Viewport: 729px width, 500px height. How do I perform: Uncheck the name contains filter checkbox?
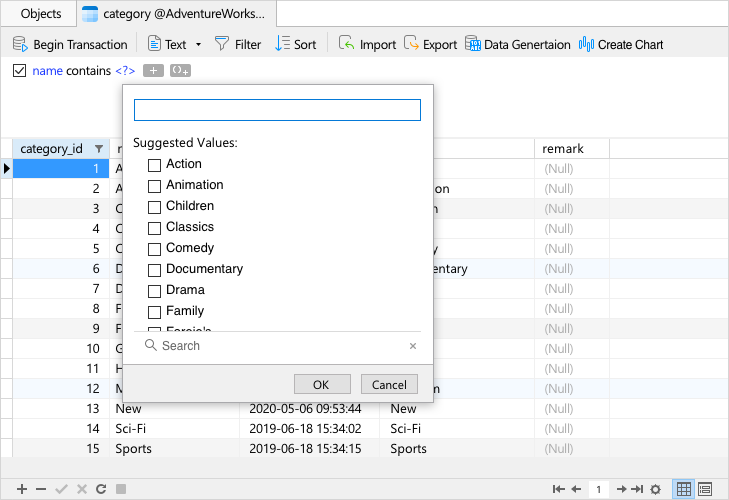(20, 71)
